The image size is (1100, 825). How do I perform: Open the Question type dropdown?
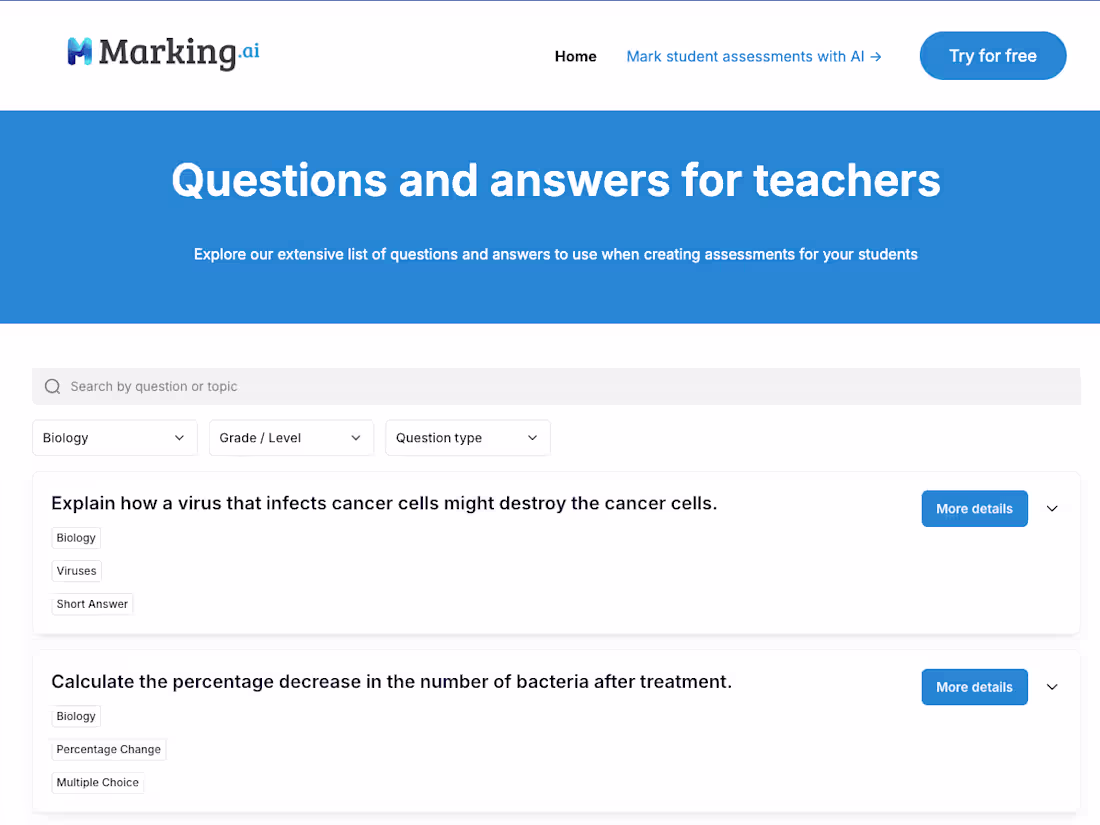pos(467,437)
